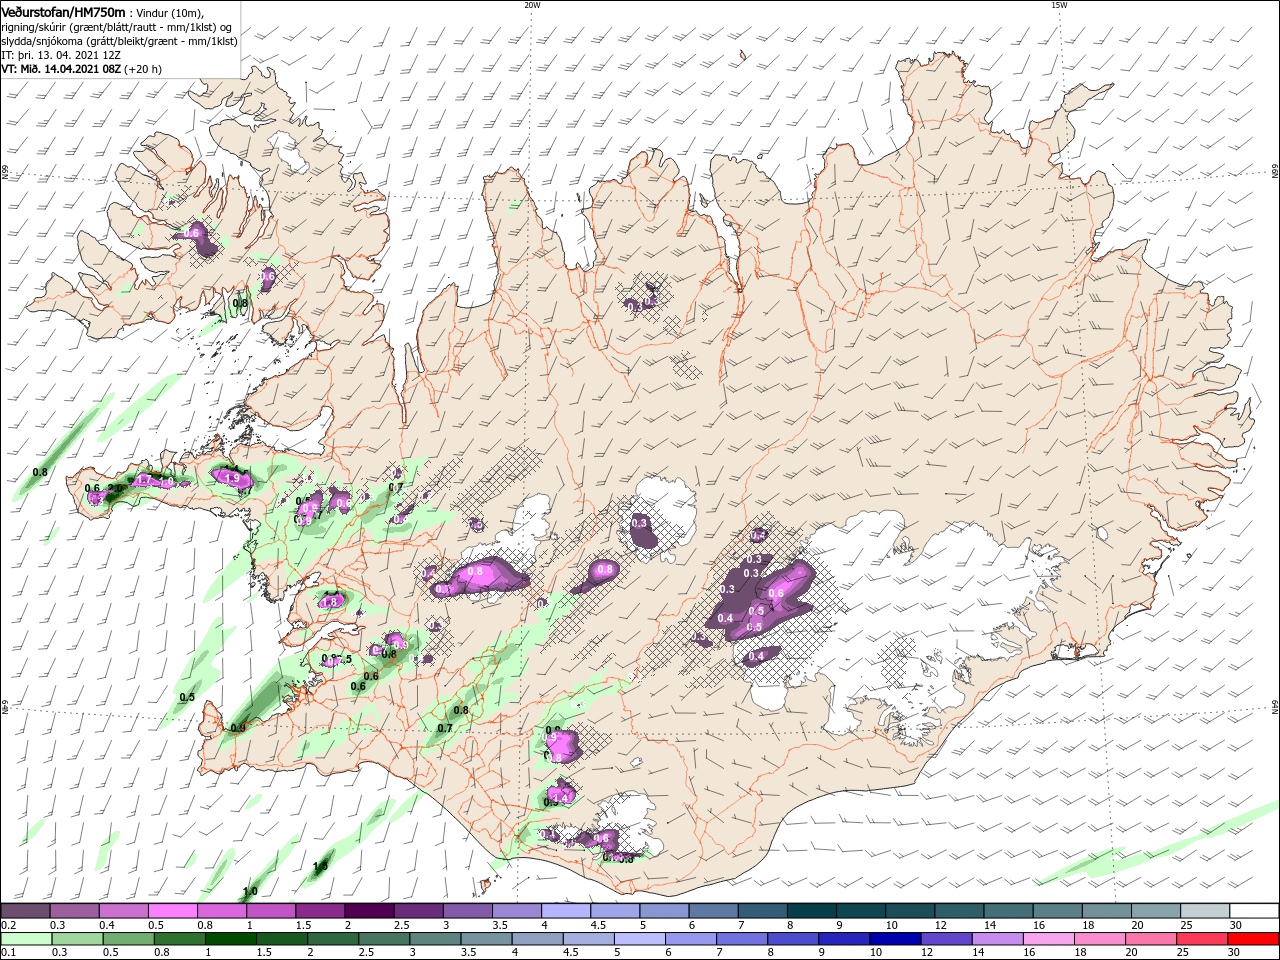Pick the bright pink 0.5 snow legend swatch
This screenshot has width=1280, height=960.
pos(172,911)
